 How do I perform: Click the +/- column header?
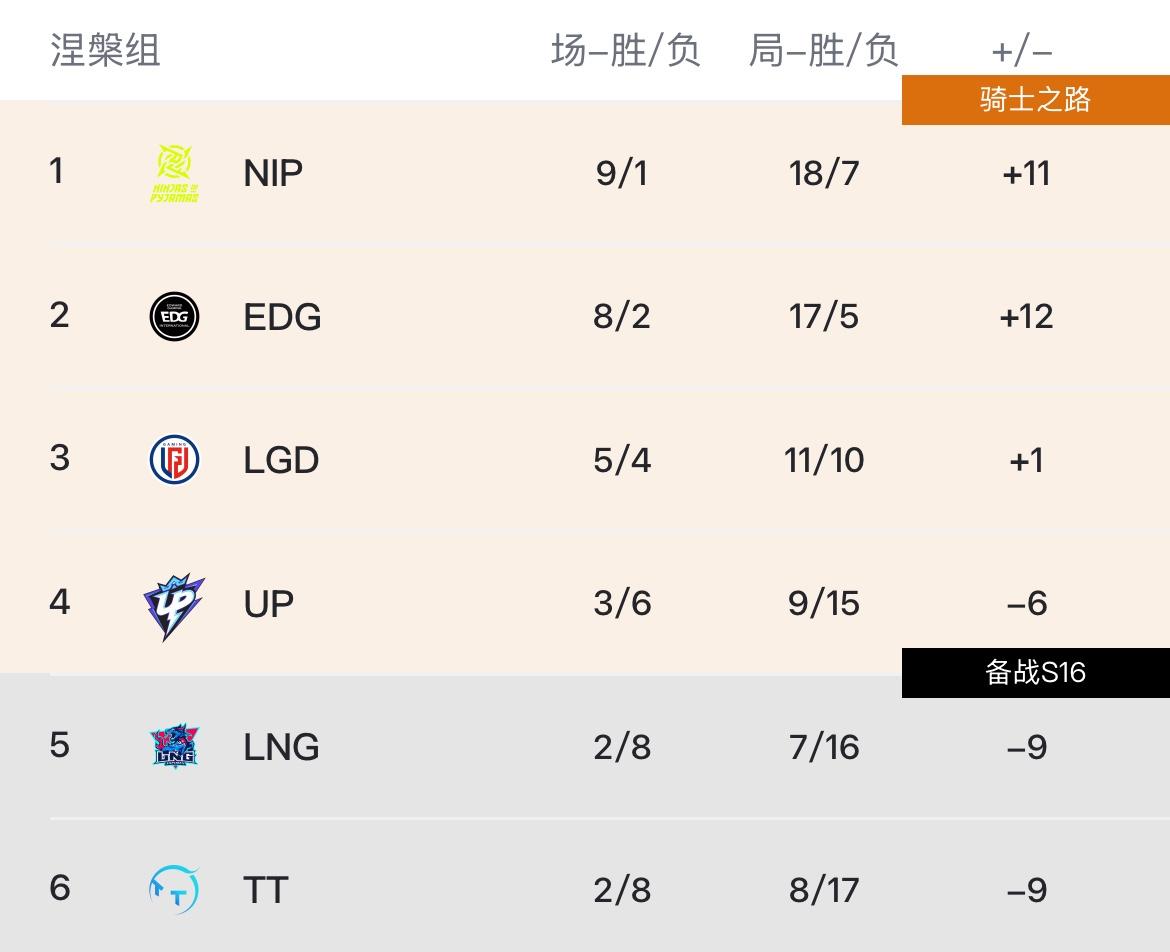(x=1022, y=50)
